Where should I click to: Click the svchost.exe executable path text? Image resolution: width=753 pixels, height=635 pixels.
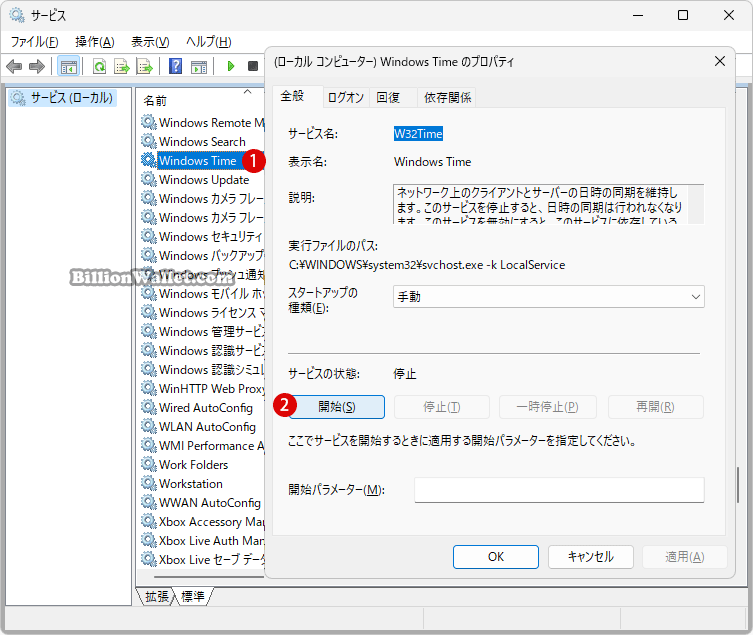click(x=427, y=265)
